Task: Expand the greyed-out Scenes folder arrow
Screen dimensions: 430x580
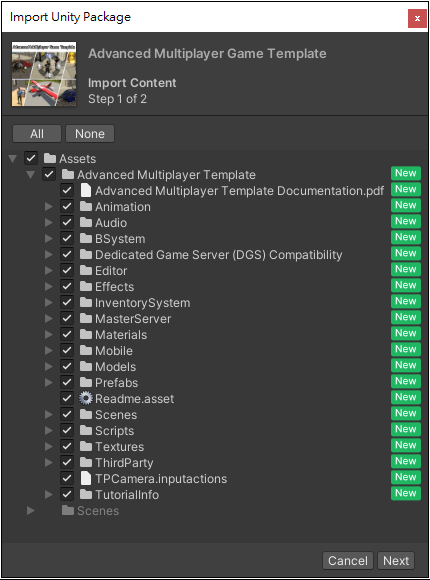Action: pyautogui.click(x=31, y=510)
